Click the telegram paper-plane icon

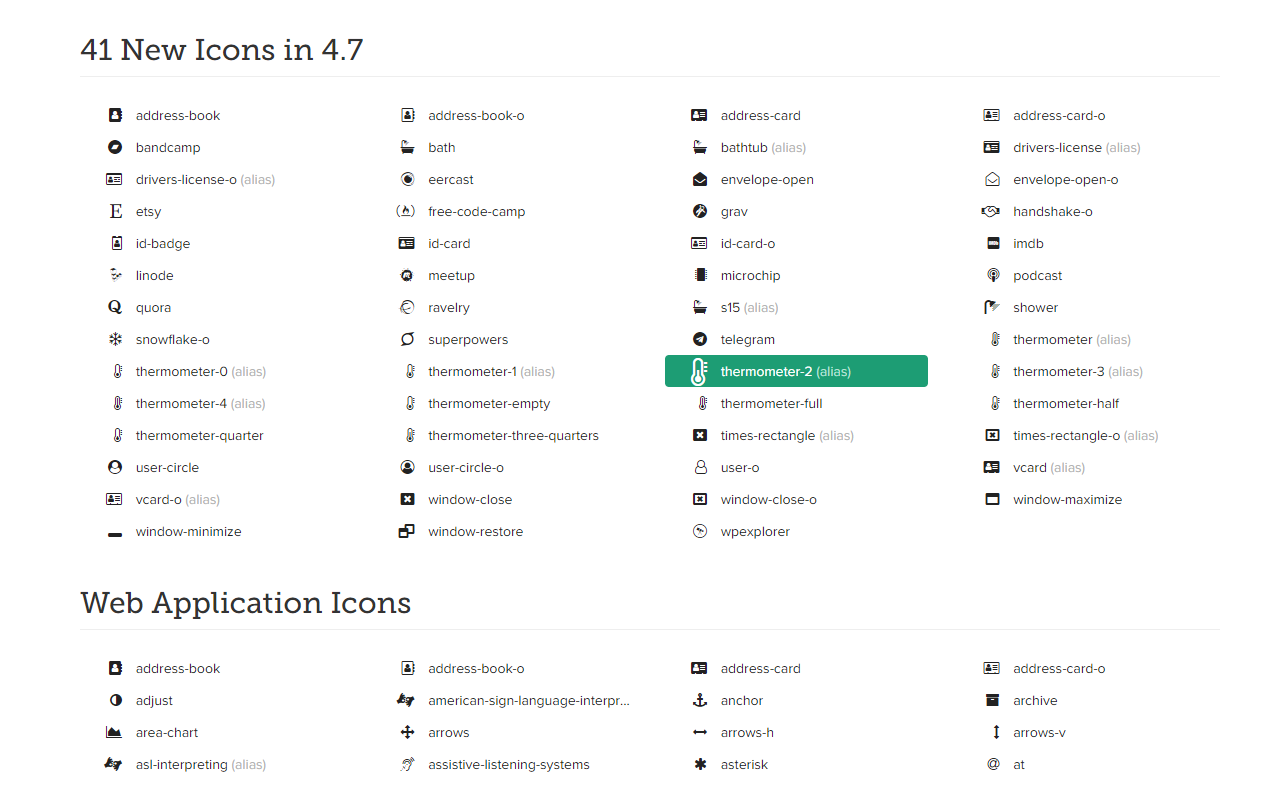[700, 340]
